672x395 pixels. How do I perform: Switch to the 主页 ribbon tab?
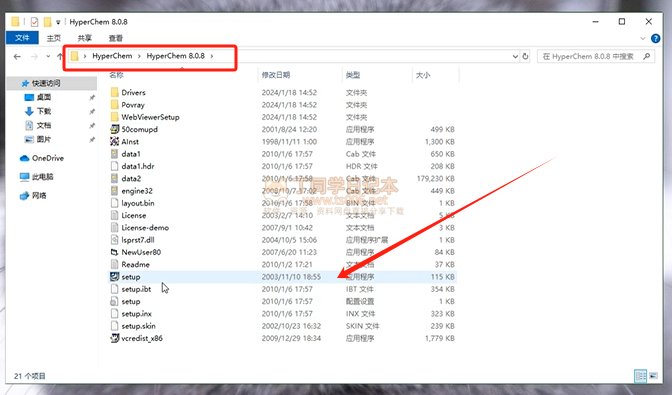click(54, 38)
